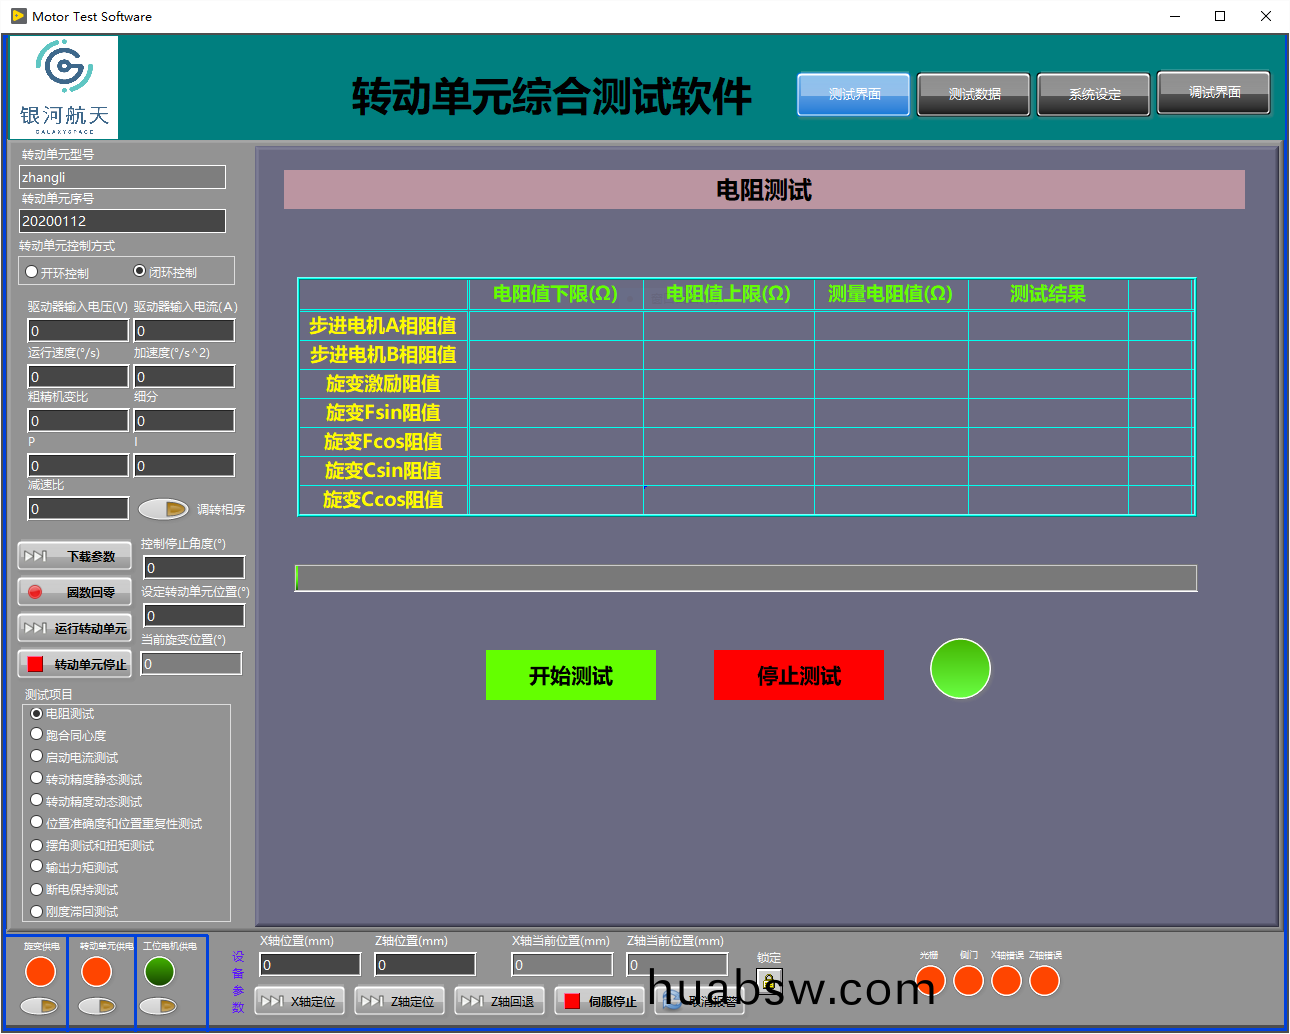The width and height of the screenshot is (1290, 1034).
Task: Click the 光栅 red status indicator
Action: coord(930,981)
